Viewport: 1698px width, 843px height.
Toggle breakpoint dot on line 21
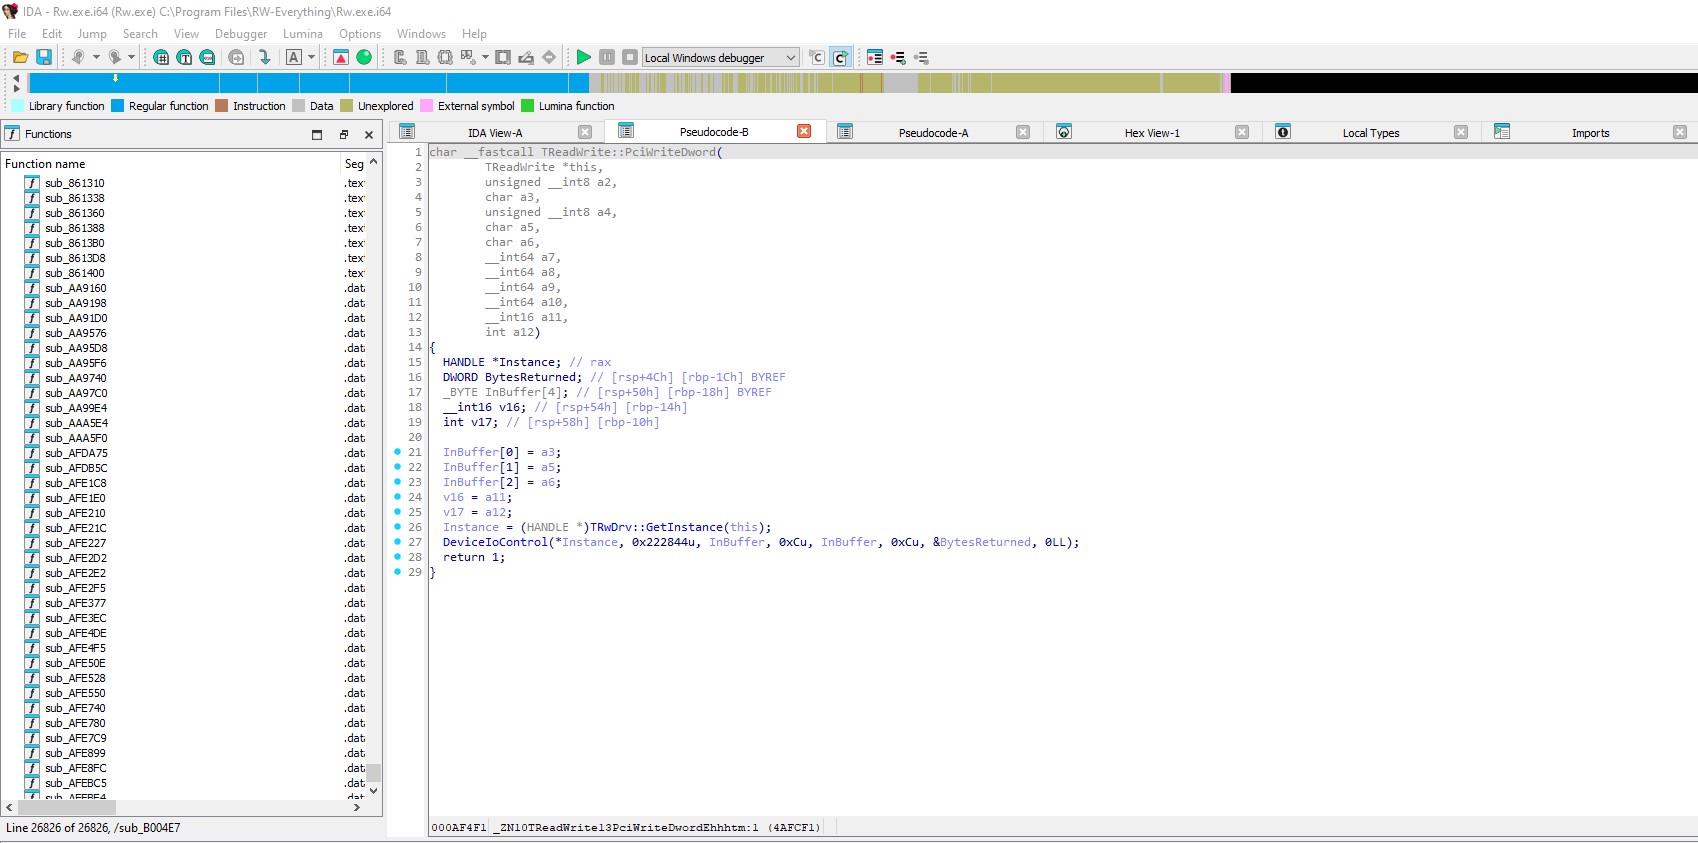398,452
